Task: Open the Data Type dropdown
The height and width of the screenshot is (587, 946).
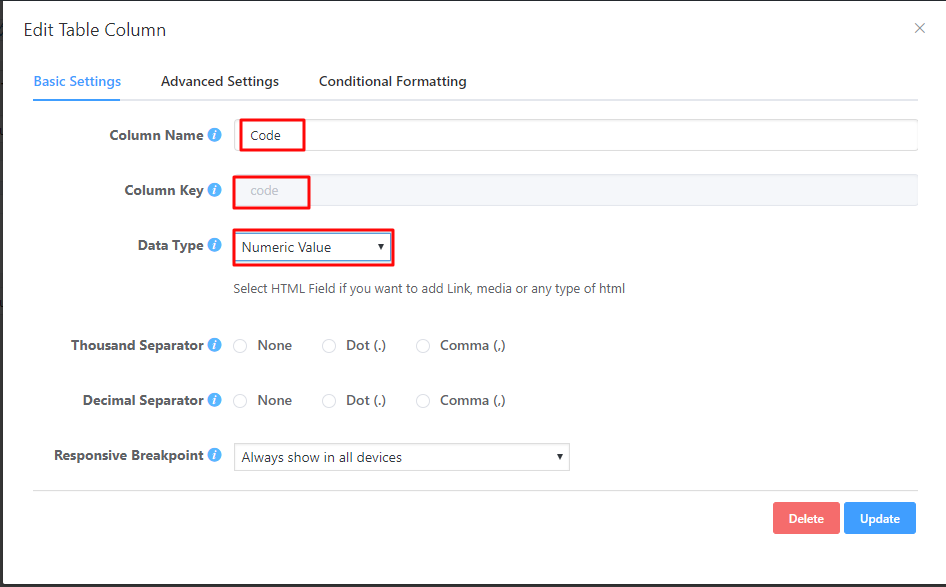Action: pos(313,247)
